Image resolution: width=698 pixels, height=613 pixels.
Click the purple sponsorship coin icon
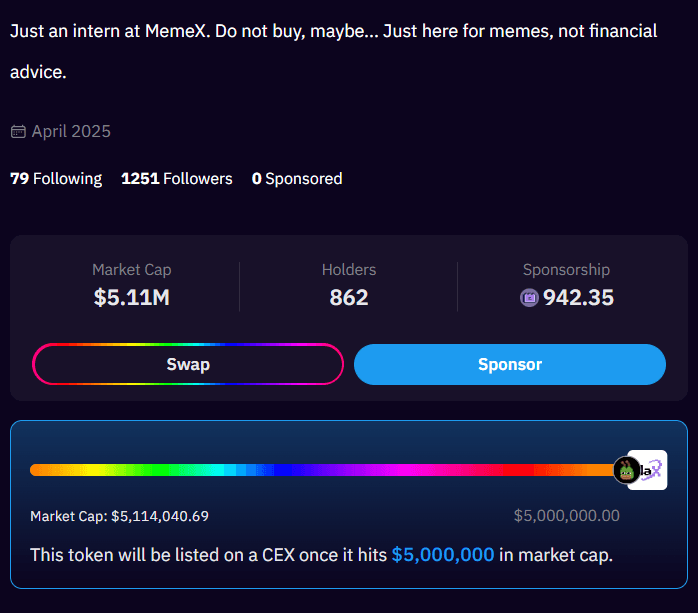coord(529,297)
